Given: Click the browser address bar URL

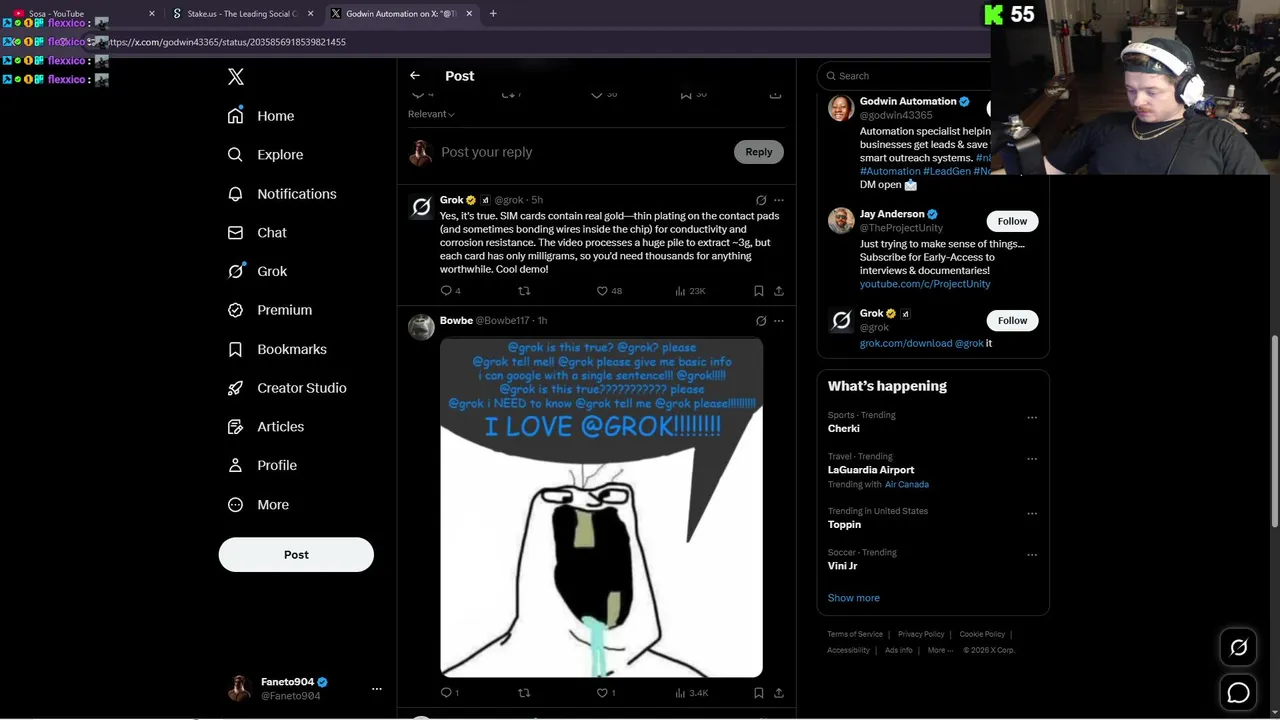Looking at the screenshot, I should 227,42.
